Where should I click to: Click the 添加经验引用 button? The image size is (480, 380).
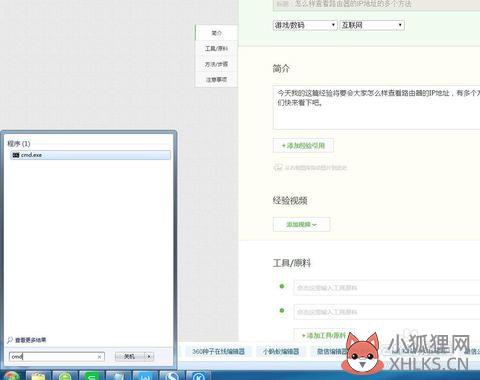(303, 146)
